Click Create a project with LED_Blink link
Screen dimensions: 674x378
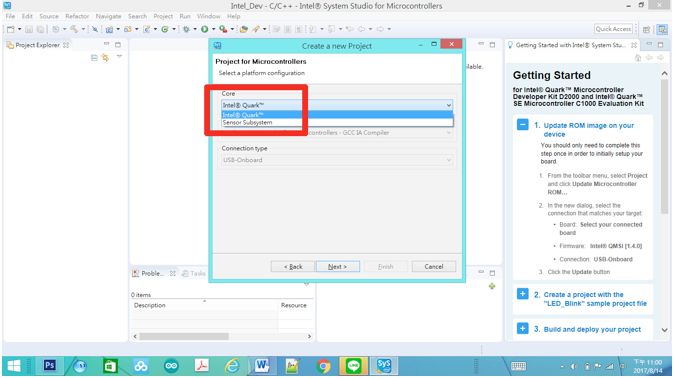(x=595, y=299)
